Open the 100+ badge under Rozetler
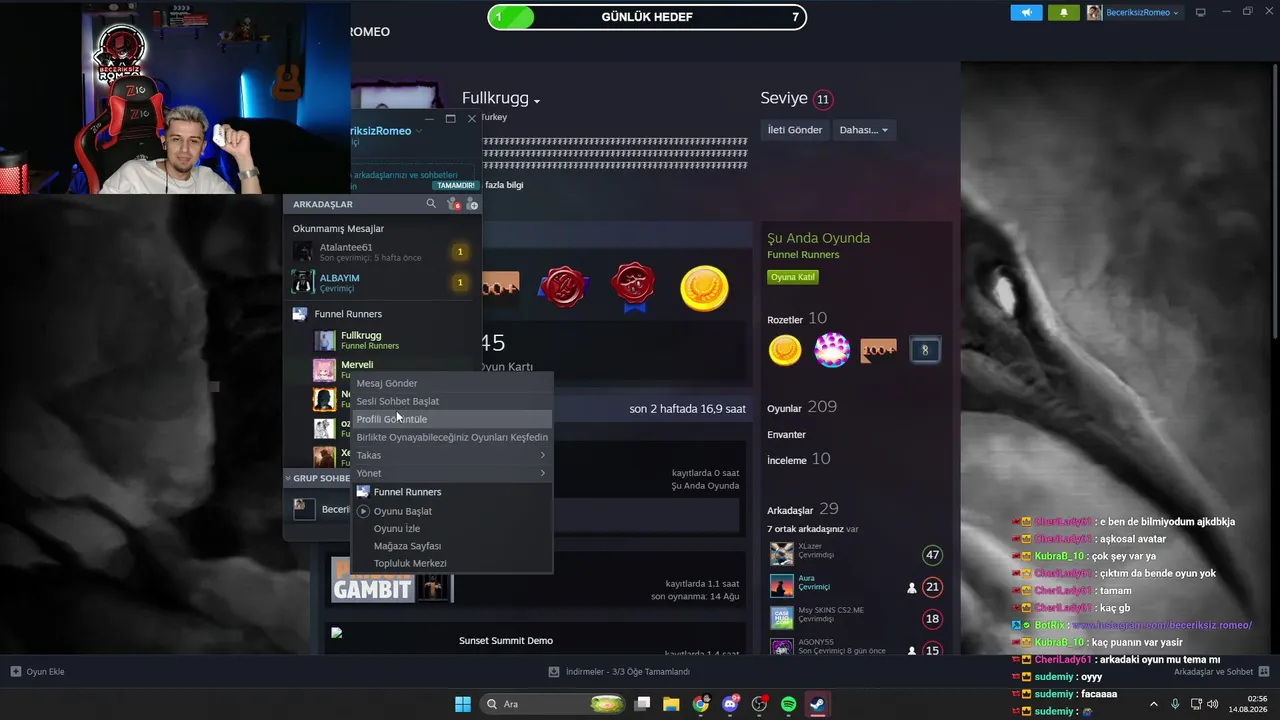The width and height of the screenshot is (1280, 720). 878,350
